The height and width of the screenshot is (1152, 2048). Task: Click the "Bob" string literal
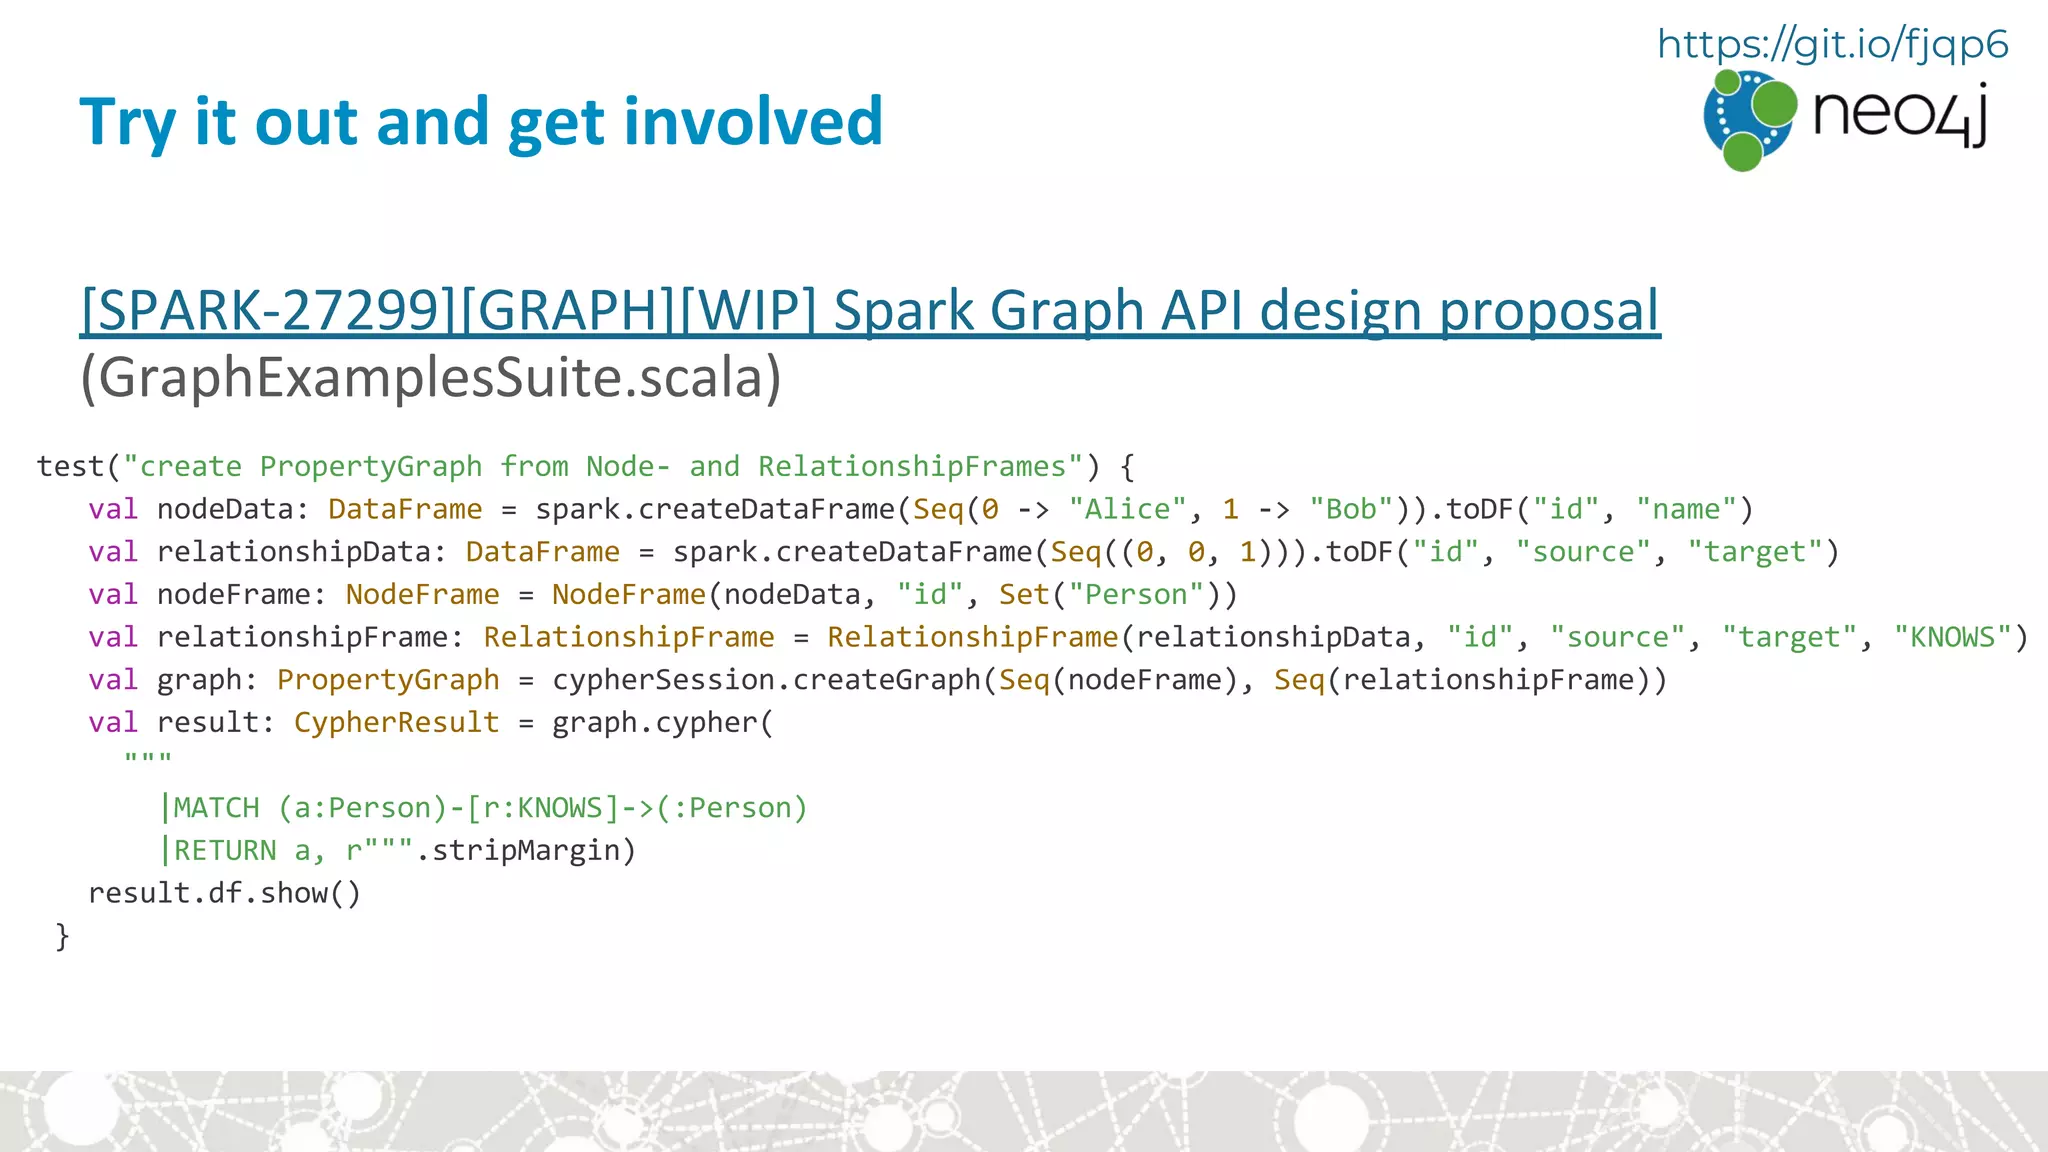click(x=1351, y=510)
